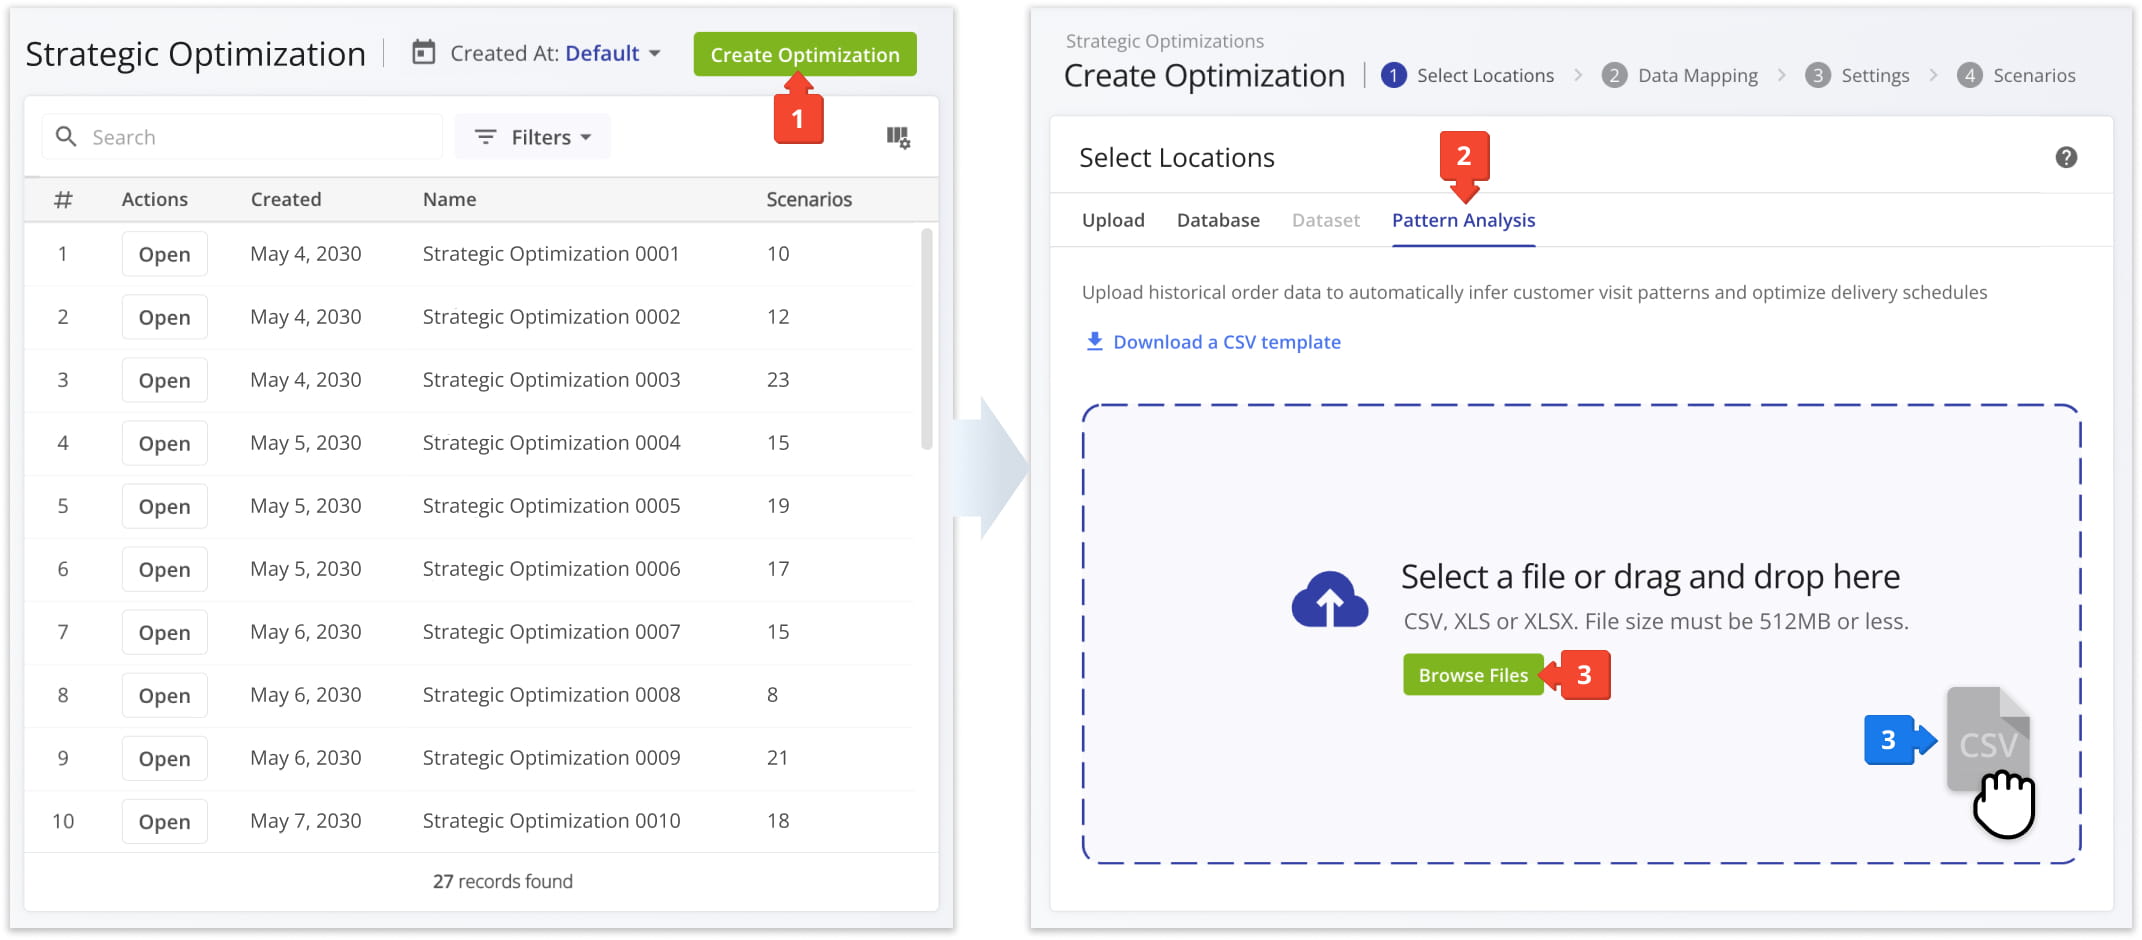Open the column settings icon above the table
The width and height of the screenshot is (2142, 940).
click(x=899, y=137)
